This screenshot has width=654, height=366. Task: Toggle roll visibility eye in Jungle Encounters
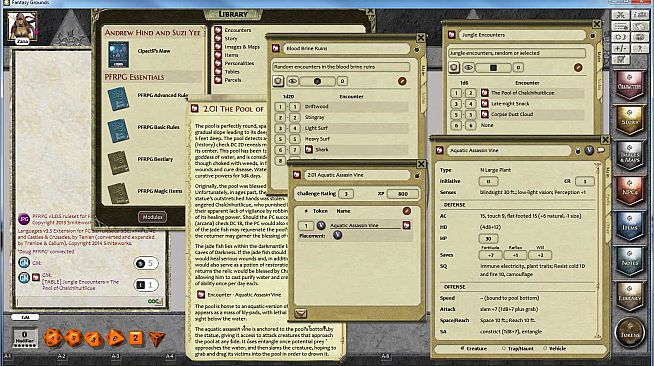click(x=468, y=68)
